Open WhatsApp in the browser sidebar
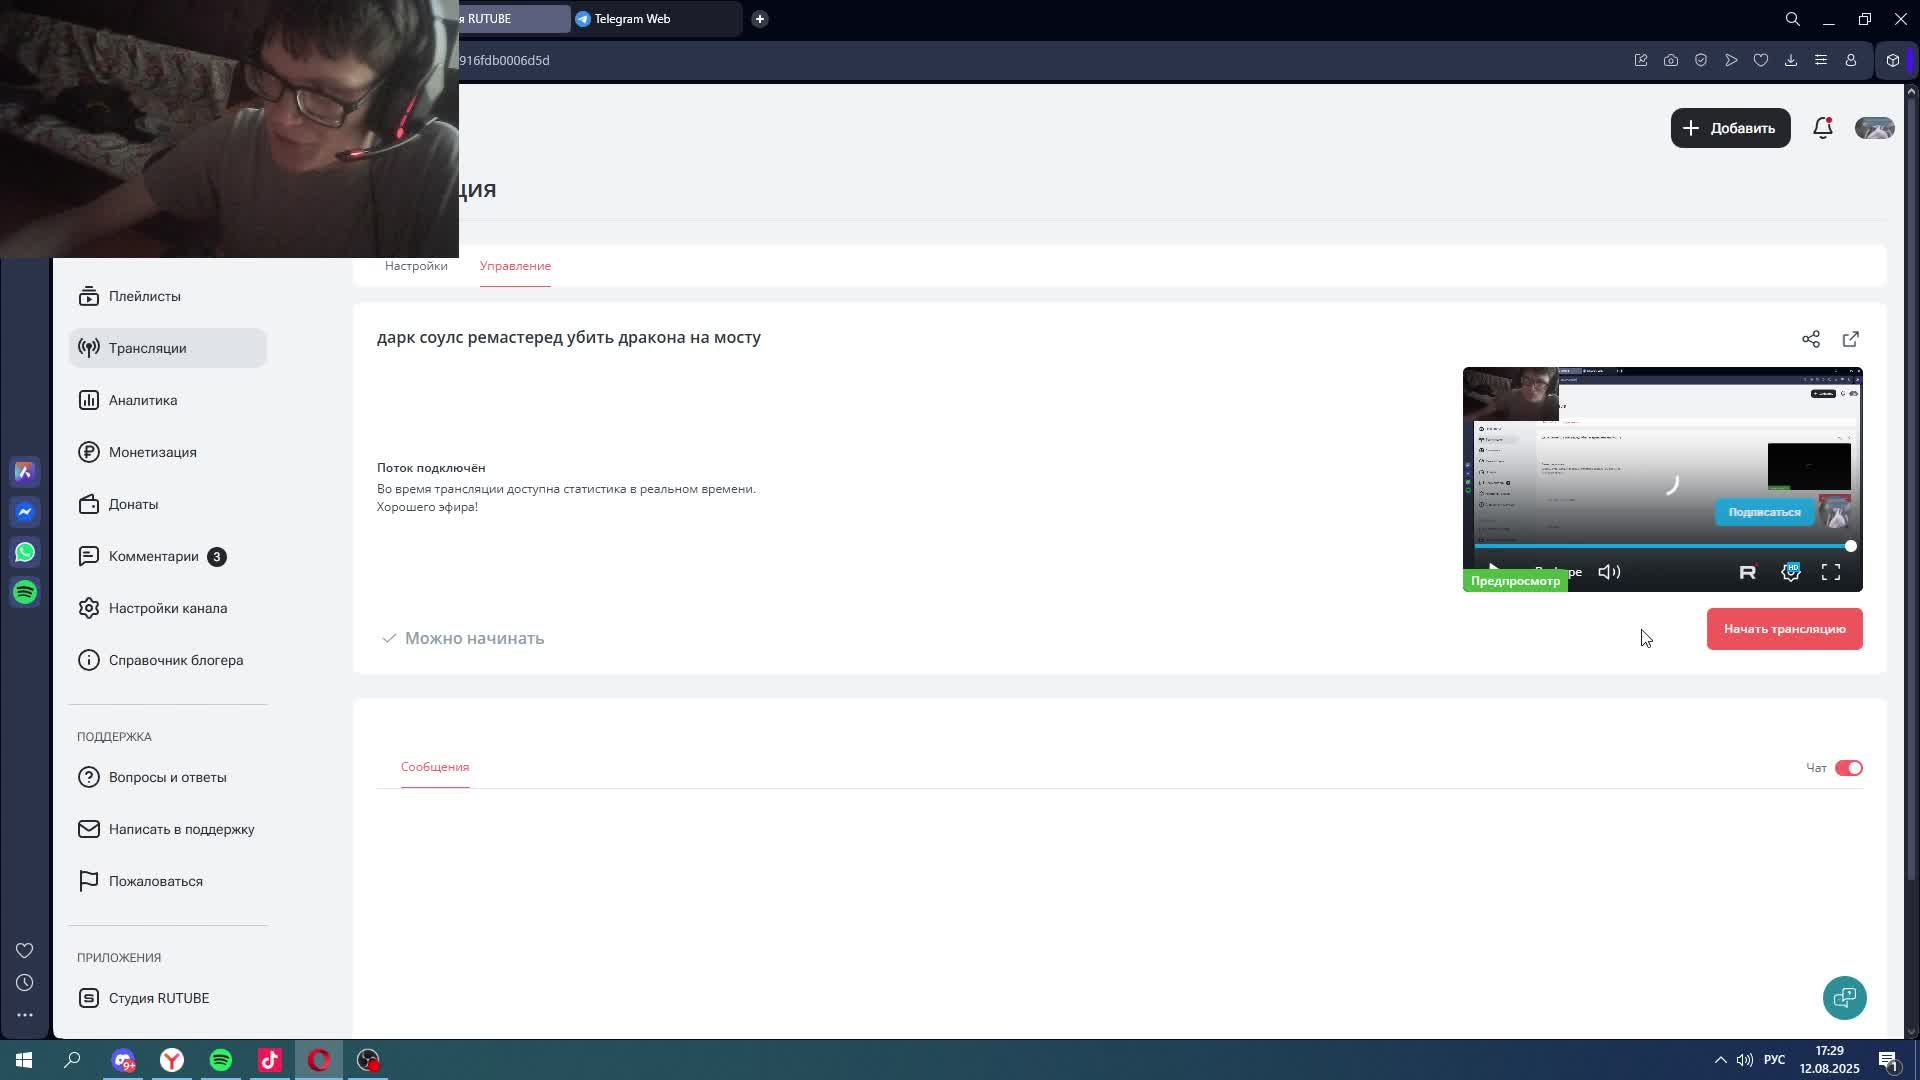The height and width of the screenshot is (1080, 1920). [25, 552]
